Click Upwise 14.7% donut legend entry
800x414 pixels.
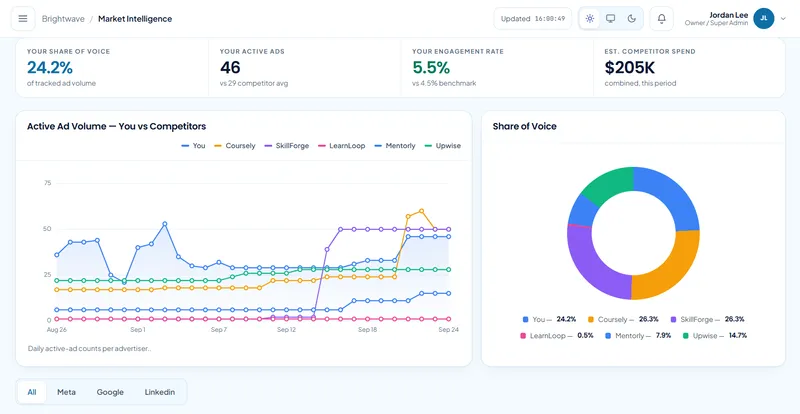[x=715, y=336]
